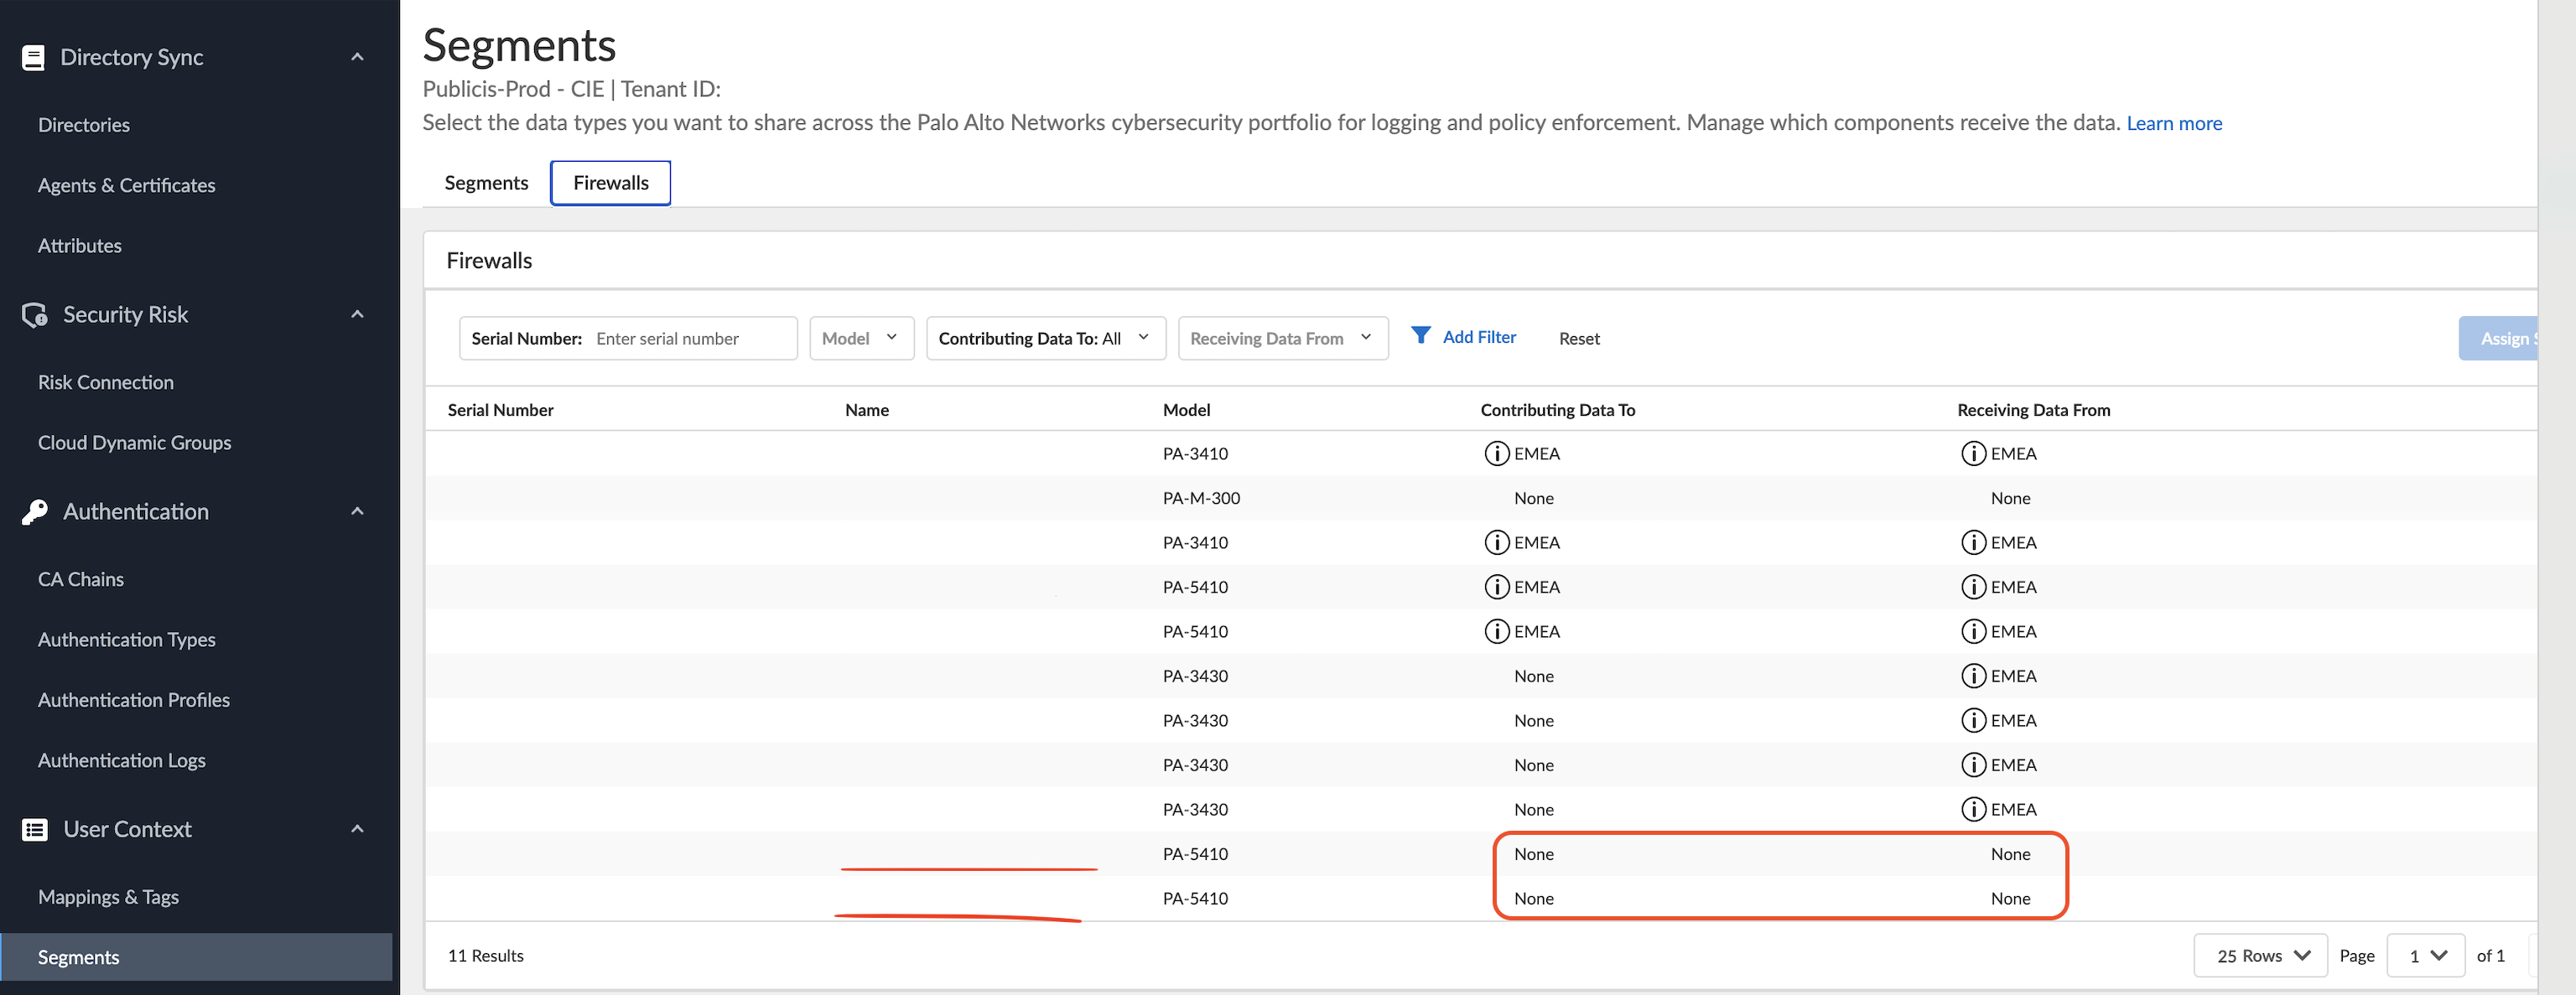Screen dimensions: 2576x995
Task: Click info icon in first Receiving Data row
Action: (1973, 454)
